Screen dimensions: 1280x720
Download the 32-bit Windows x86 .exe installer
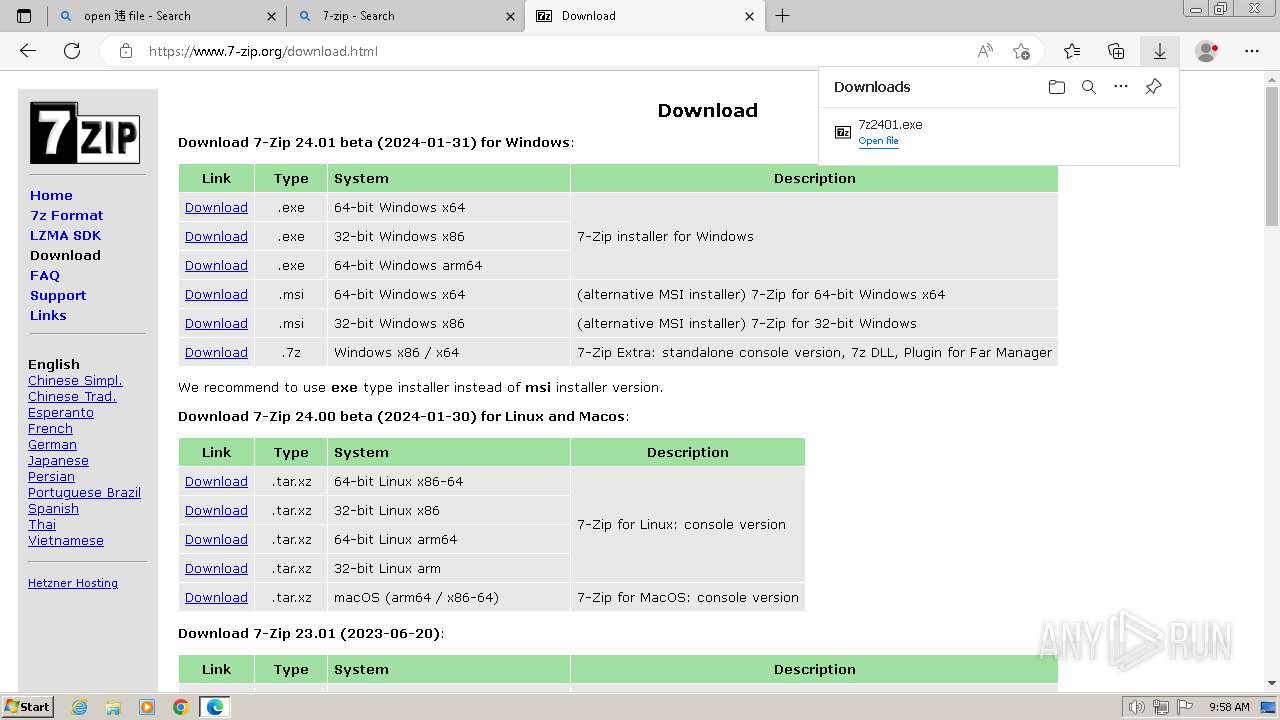click(x=216, y=236)
